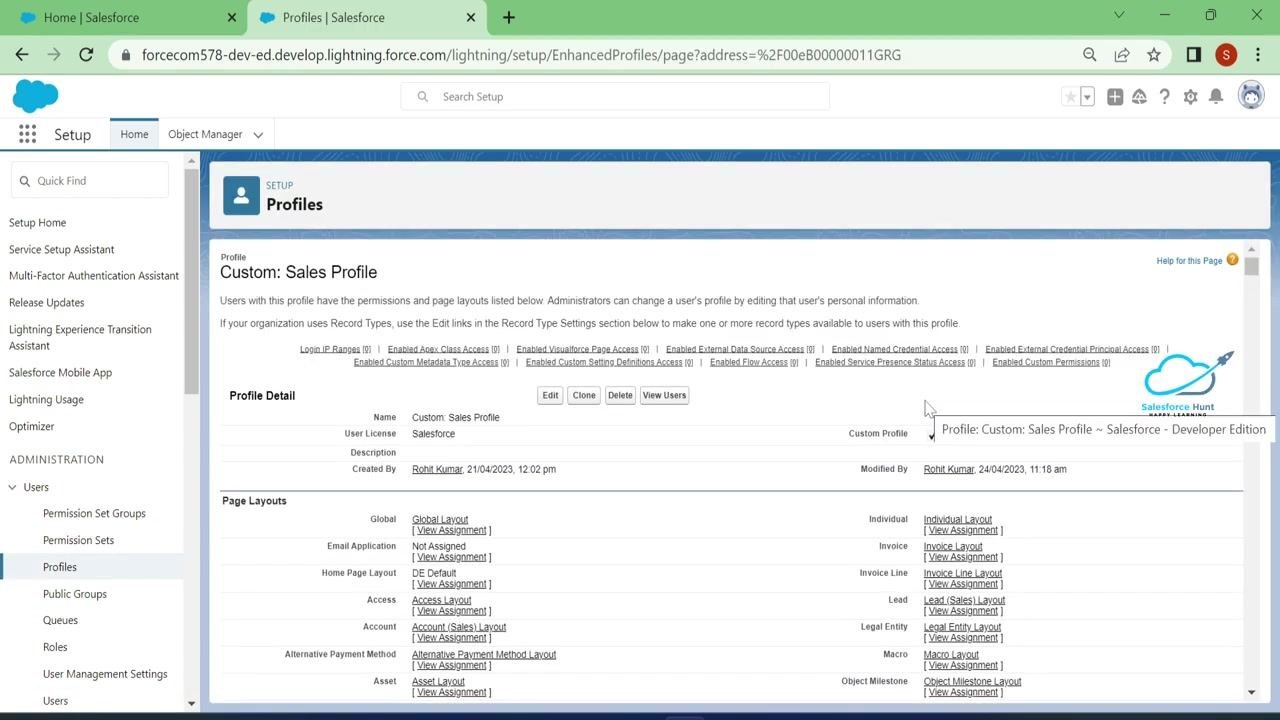Open the Enabled Custom Permissions link
The width and height of the screenshot is (1280, 720).
coord(1046,362)
